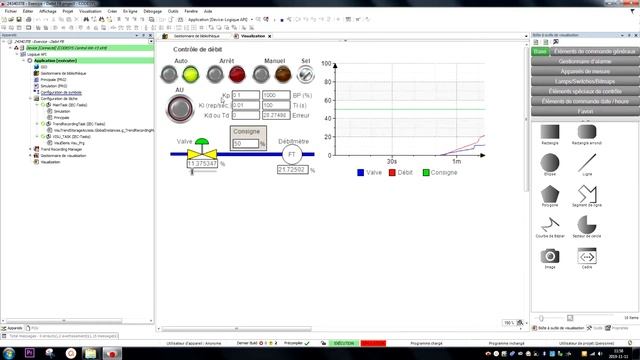Image resolution: width=640 pixels, height=360 pixels.
Task: Push the gray Manuel button
Action: click(261, 75)
